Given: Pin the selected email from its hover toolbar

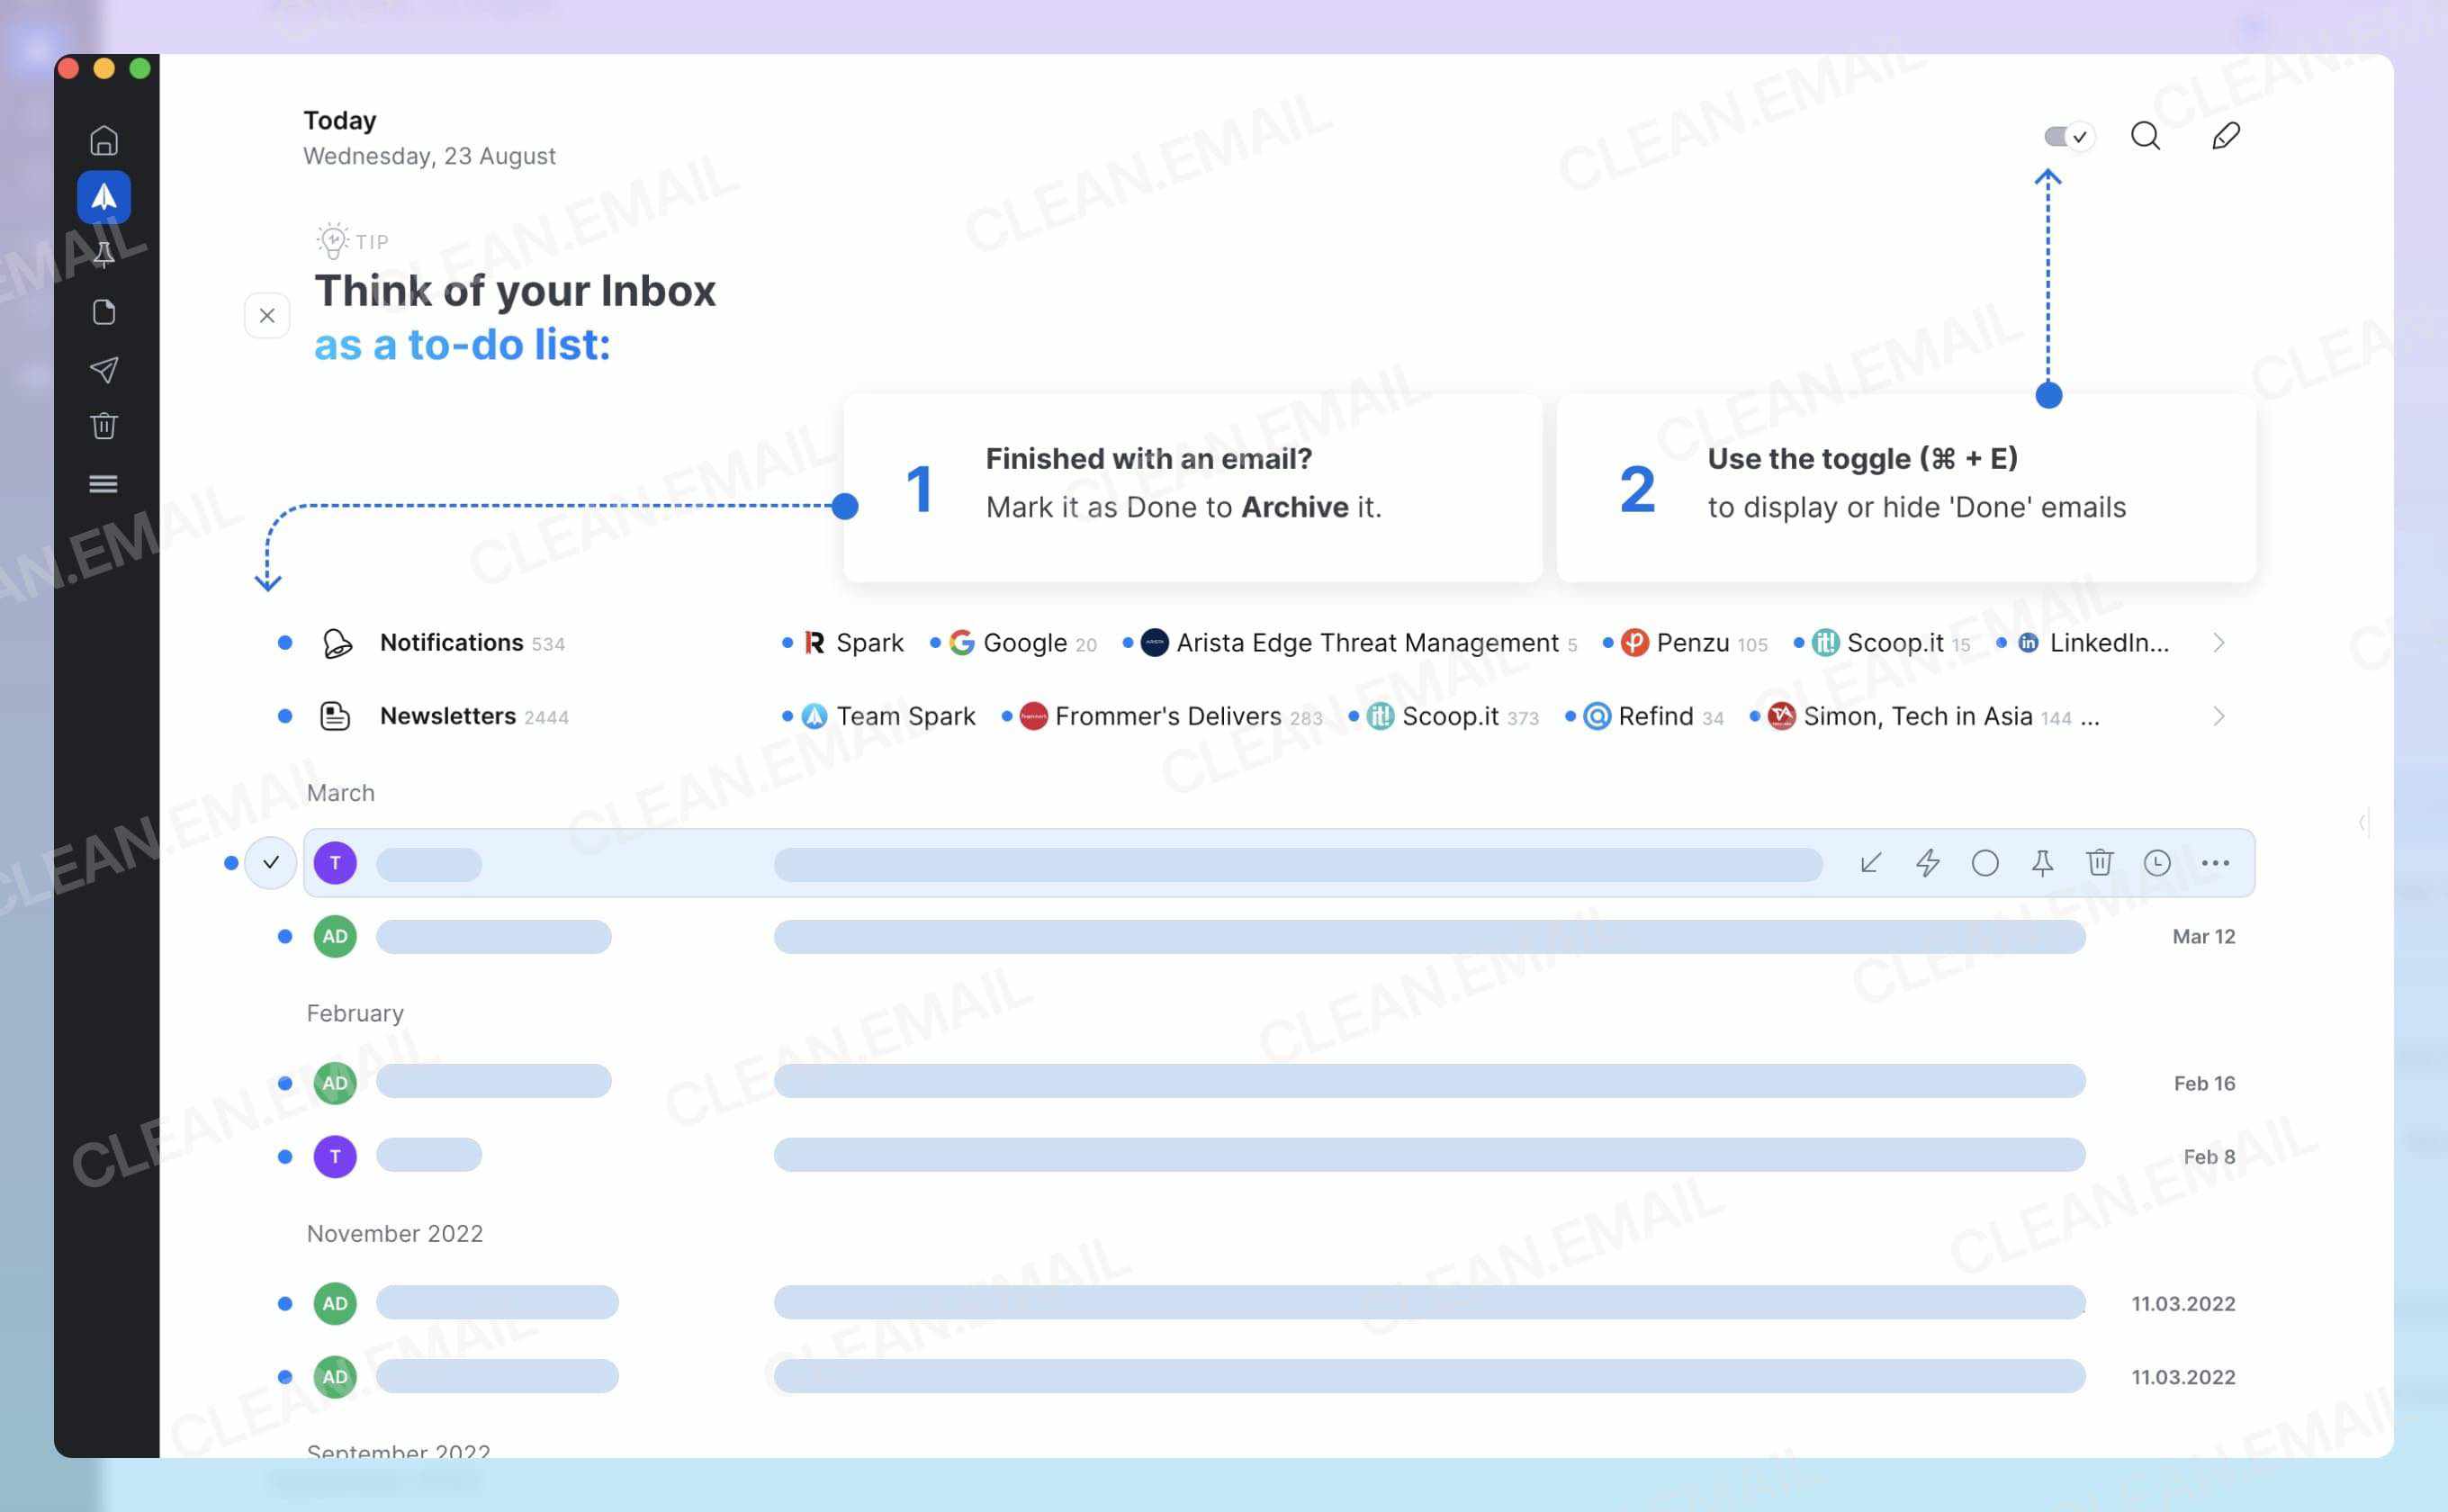Looking at the screenshot, I should [x=2043, y=862].
